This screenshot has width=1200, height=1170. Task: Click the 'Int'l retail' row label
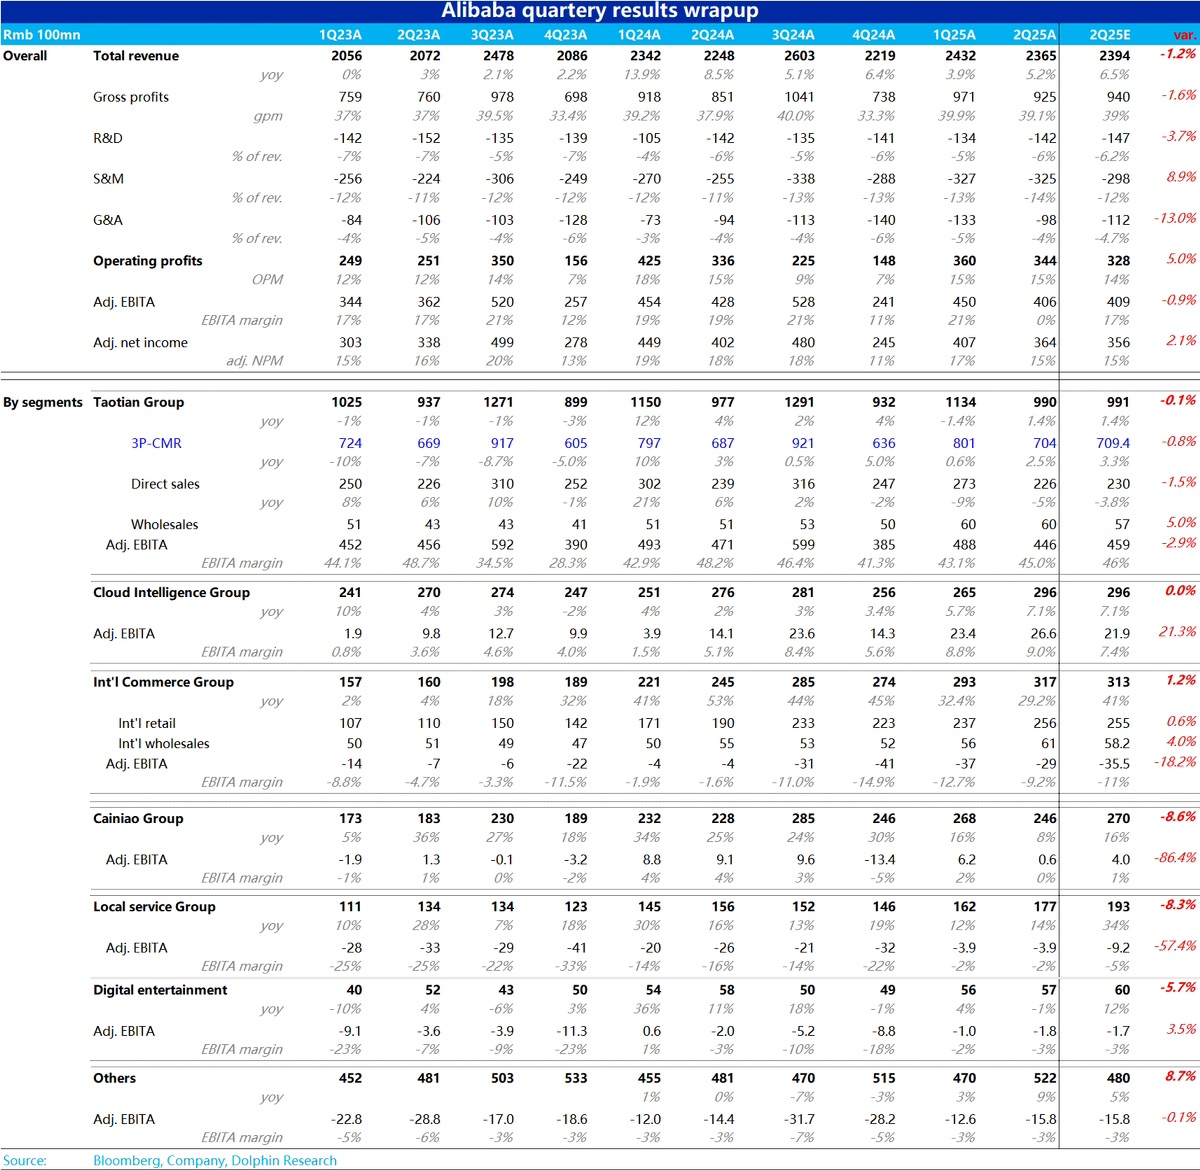[x=147, y=723]
